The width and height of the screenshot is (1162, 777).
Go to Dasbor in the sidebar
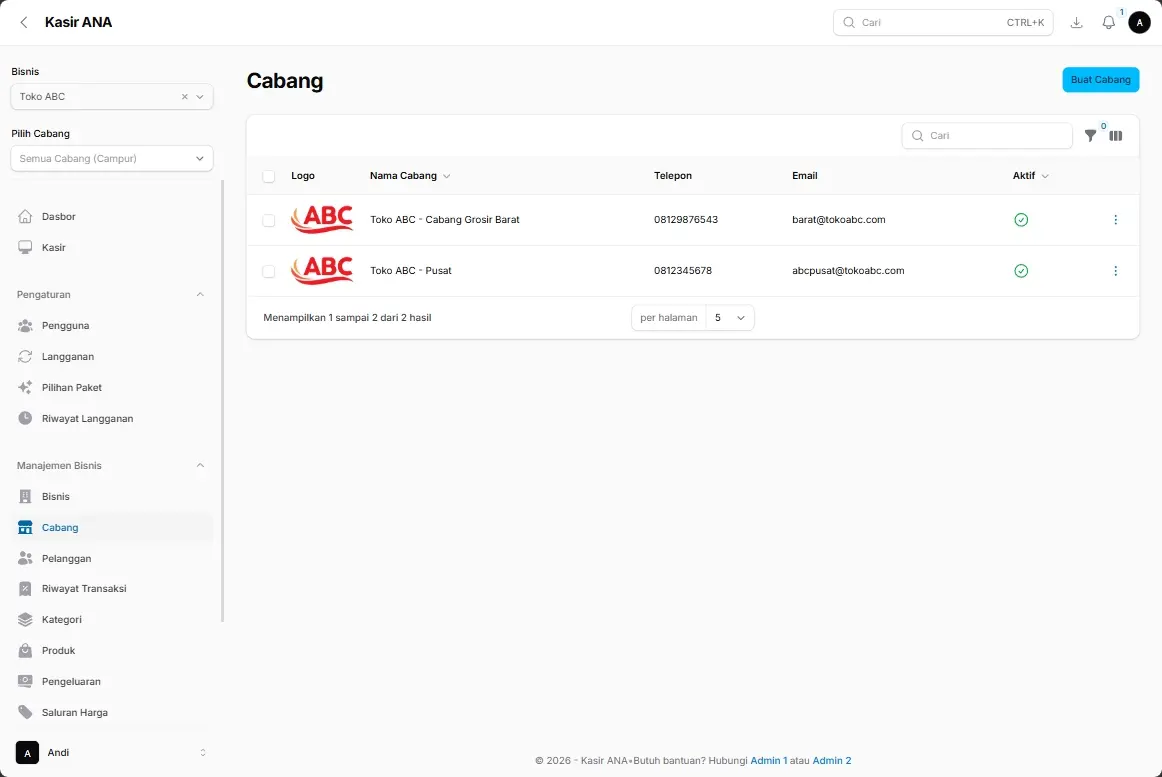tap(112, 216)
